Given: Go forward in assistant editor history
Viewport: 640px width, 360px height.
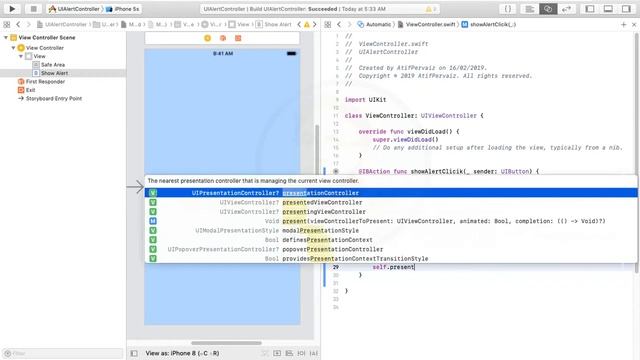Looking at the screenshot, I should pos(349,24).
